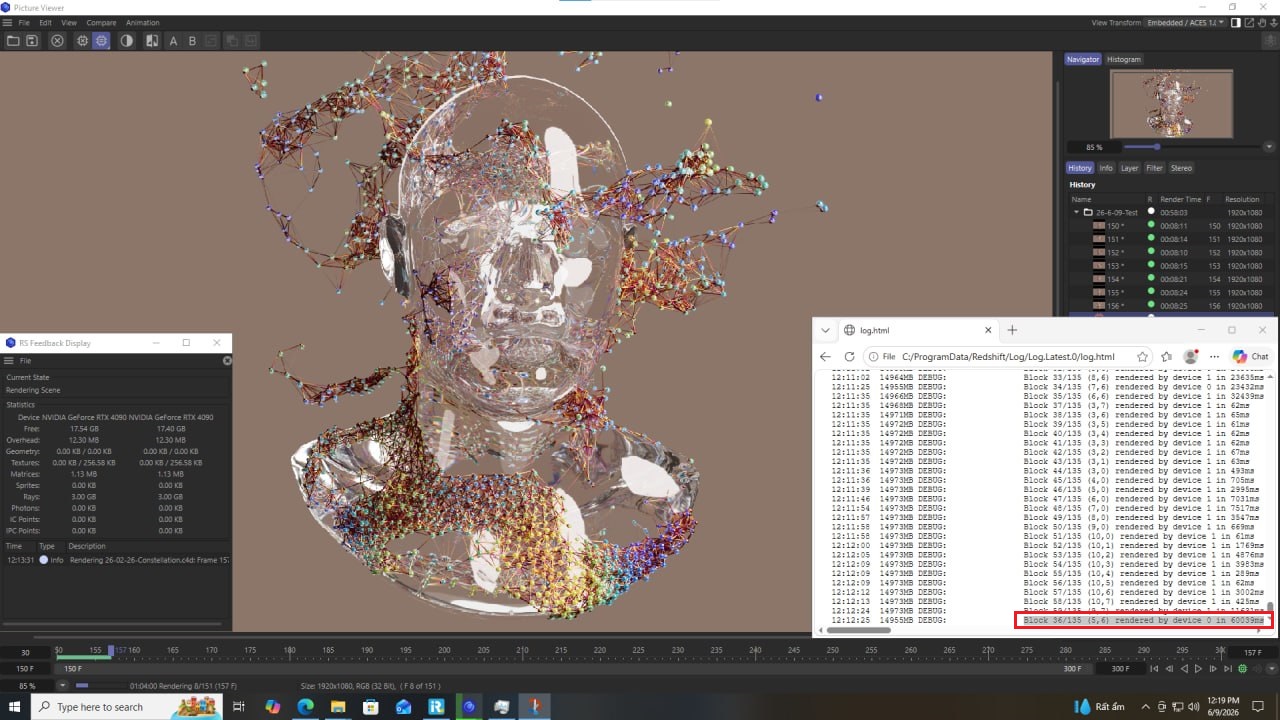The width and height of the screenshot is (1280, 720).
Task: Toggle the AB Compare split-view icon
Action: click(152, 41)
